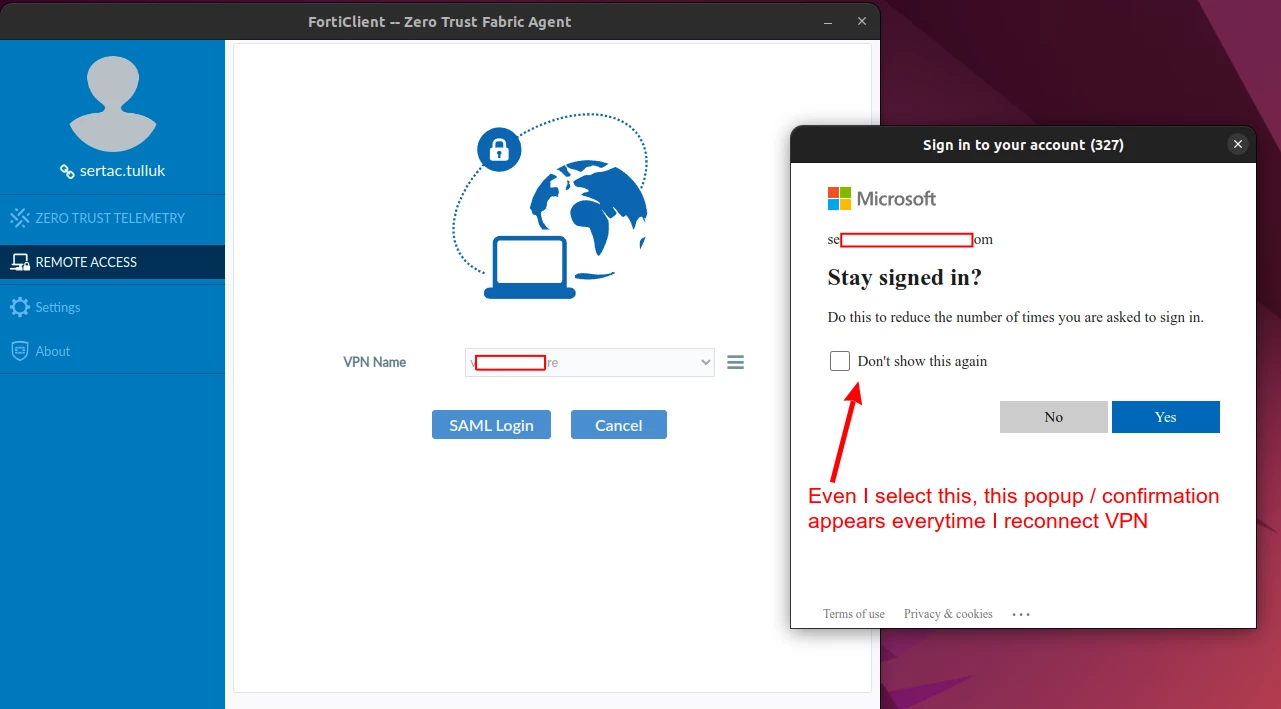Open the ZERO TRUST TELEMETRY section
The width and height of the screenshot is (1281, 709).
click(x=112, y=218)
